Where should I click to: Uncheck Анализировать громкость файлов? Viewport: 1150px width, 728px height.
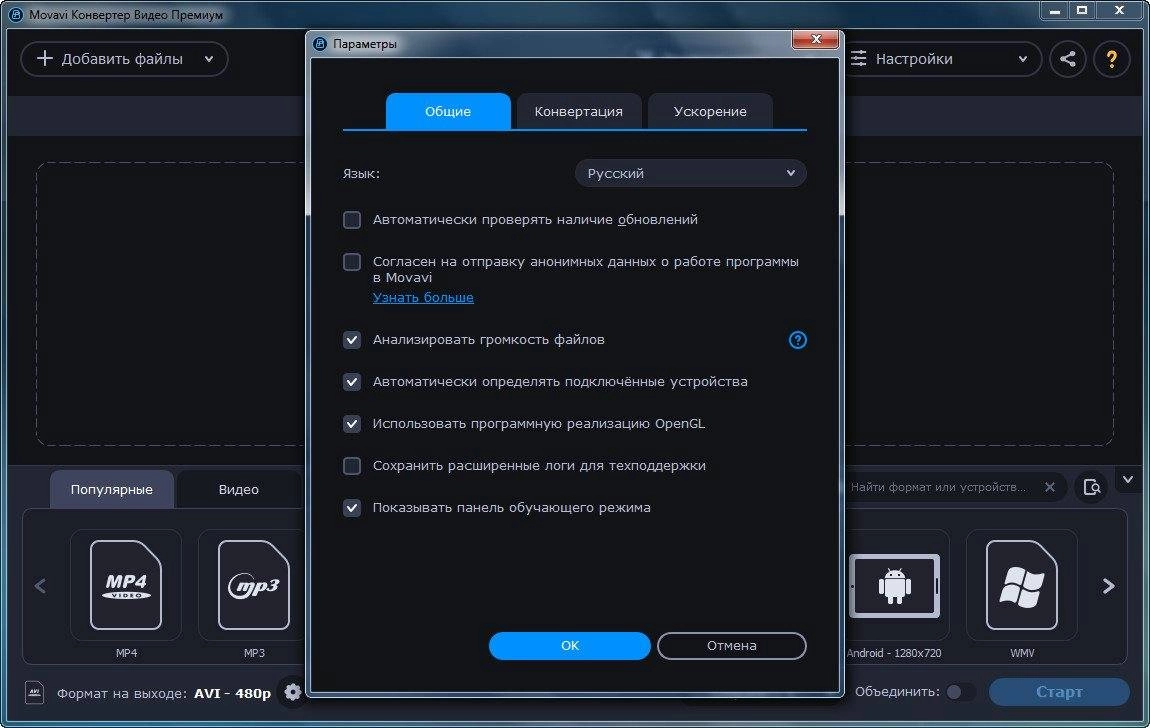[x=352, y=339]
